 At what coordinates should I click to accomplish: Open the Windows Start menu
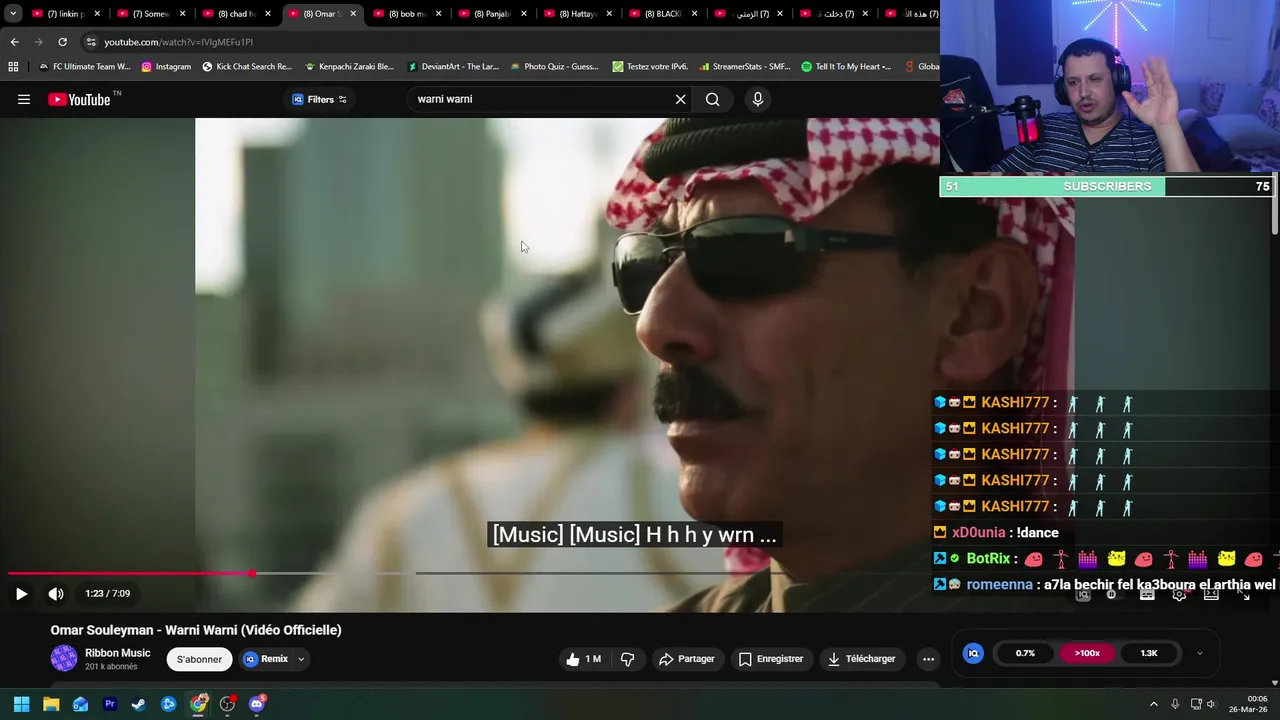pos(21,704)
